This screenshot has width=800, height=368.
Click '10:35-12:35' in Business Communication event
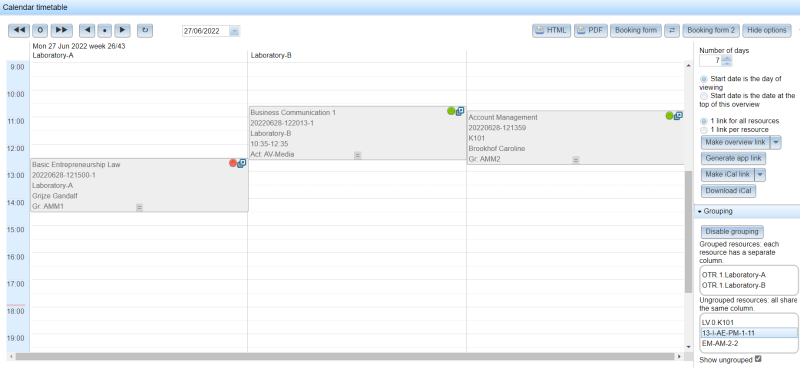(x=269, y=144)
